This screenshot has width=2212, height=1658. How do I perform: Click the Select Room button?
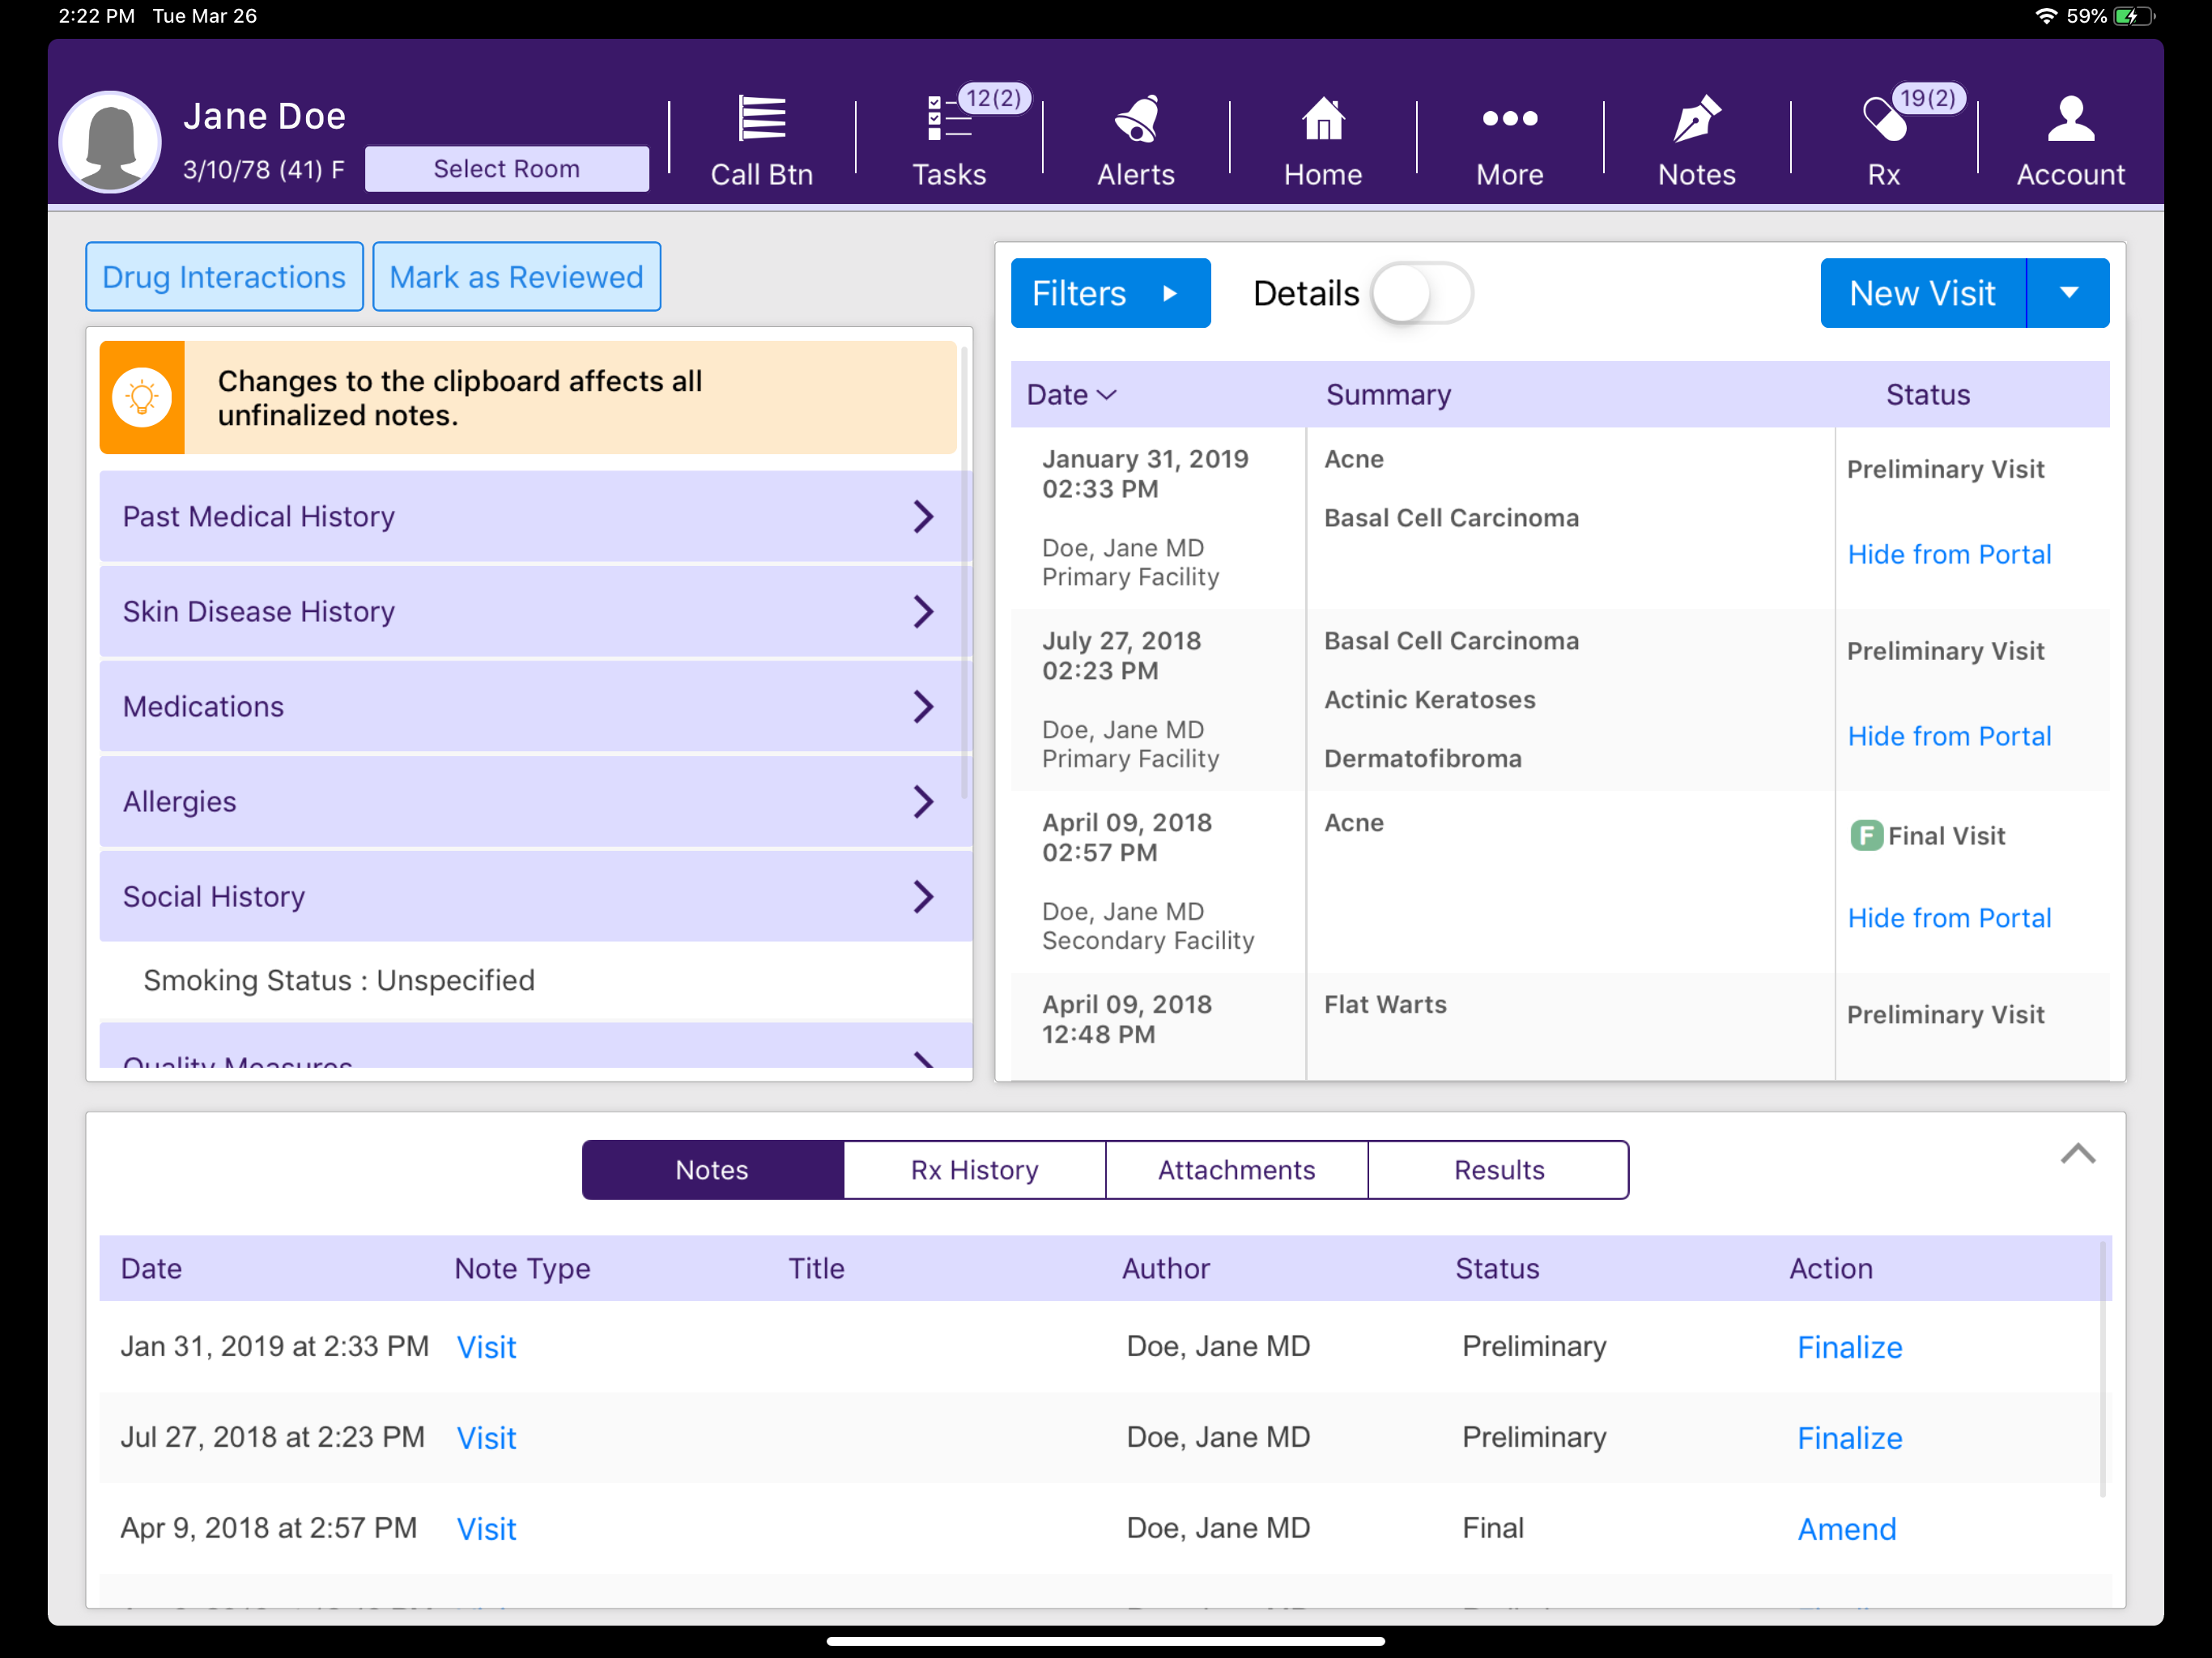pyautogui.click(x=506, y=169)
